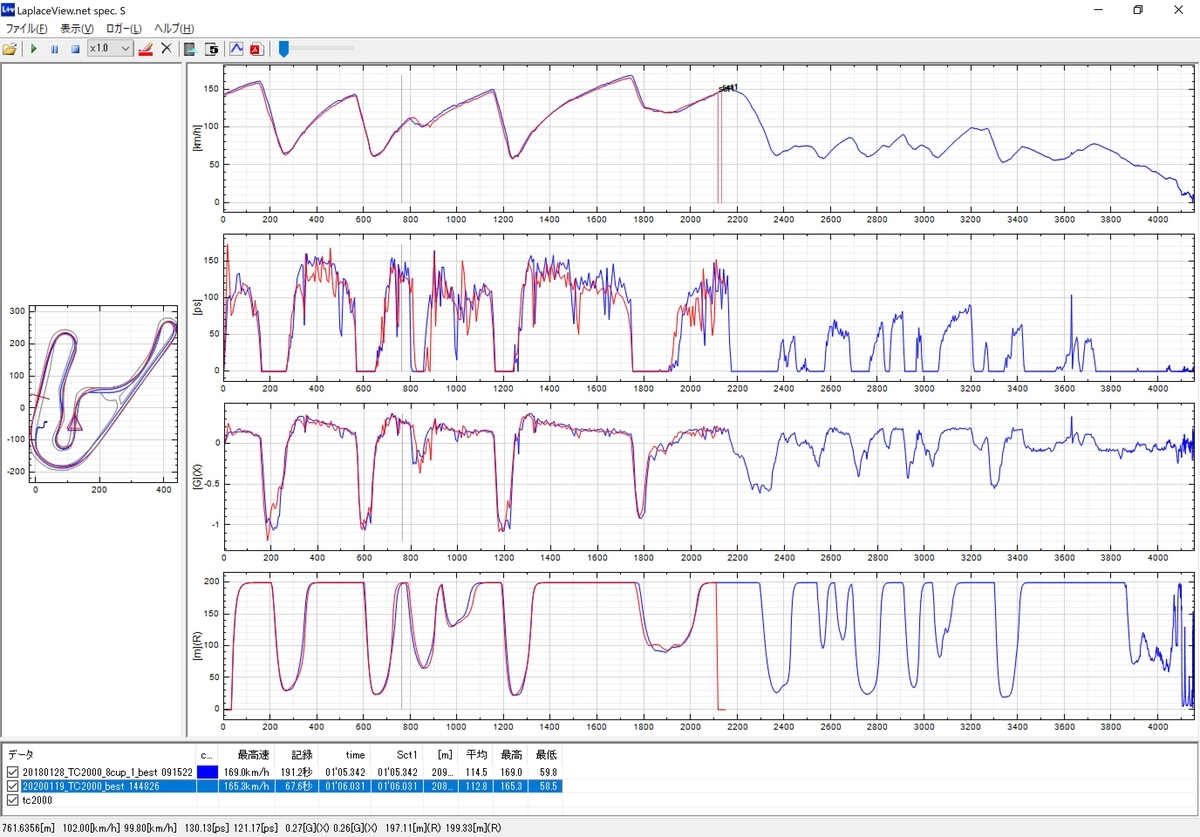The width and height of the screenshot is (1200, 837).
Task: Click the Sct1 sector marker on speed graph
Action: pos(729,88)
